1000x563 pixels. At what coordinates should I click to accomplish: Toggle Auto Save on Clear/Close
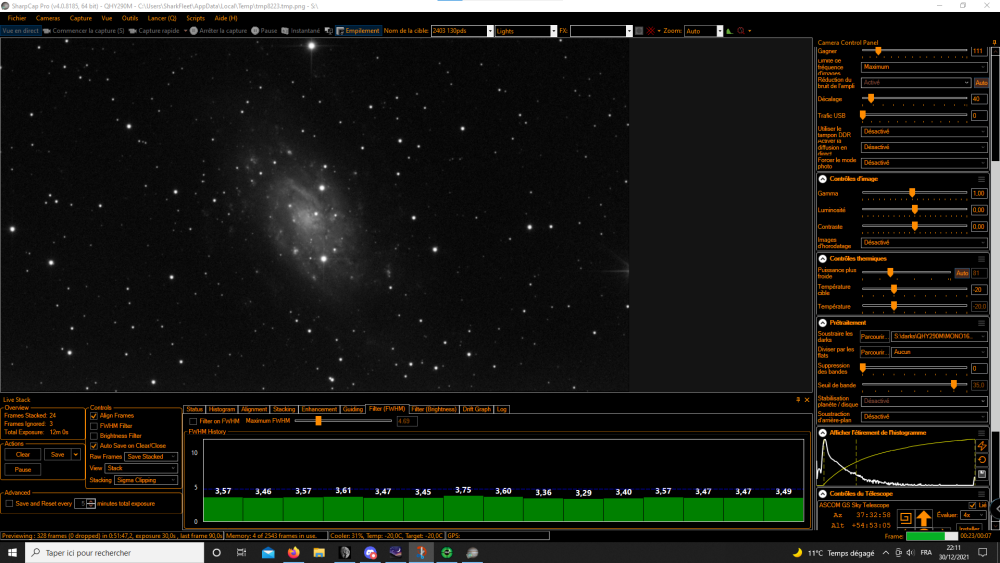coord(94,446)
